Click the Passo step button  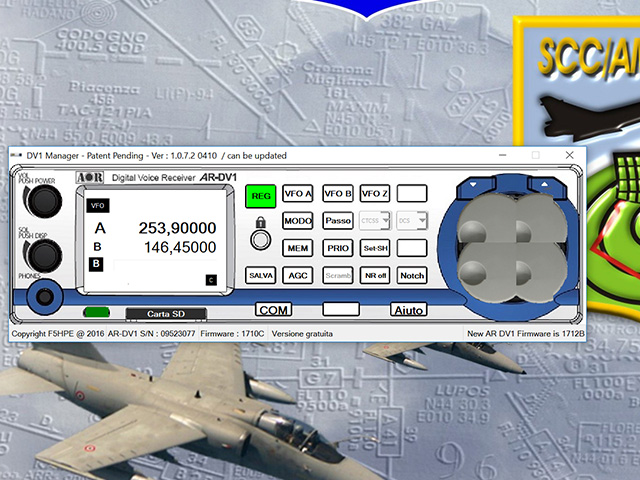click(338, 221)
